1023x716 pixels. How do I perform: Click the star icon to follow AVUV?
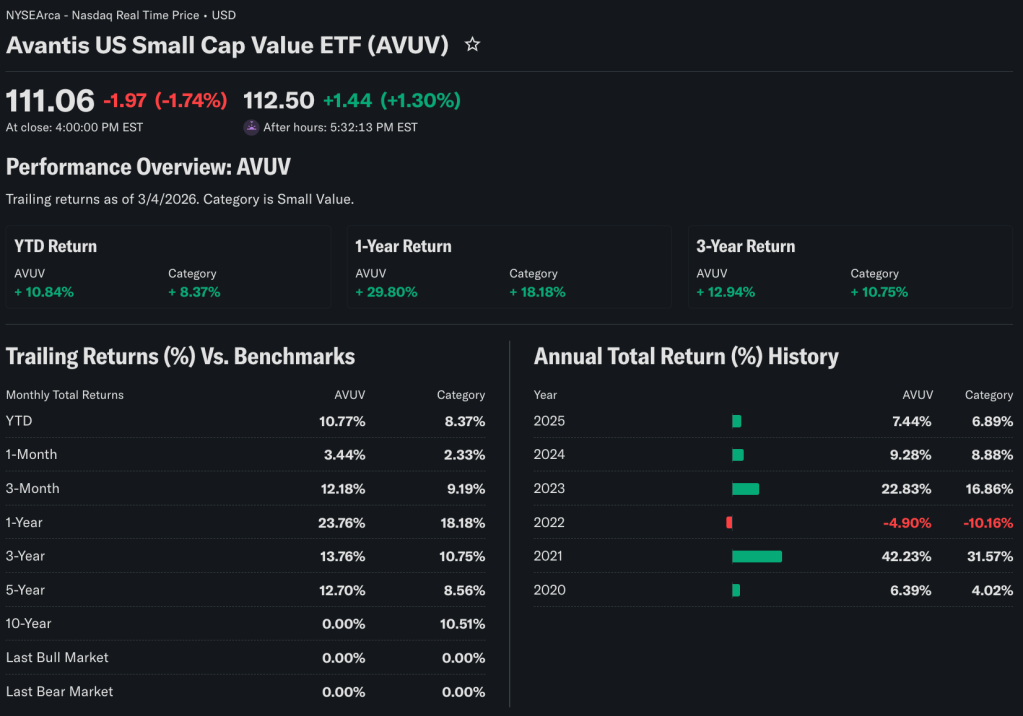click(x=473, y=45)
